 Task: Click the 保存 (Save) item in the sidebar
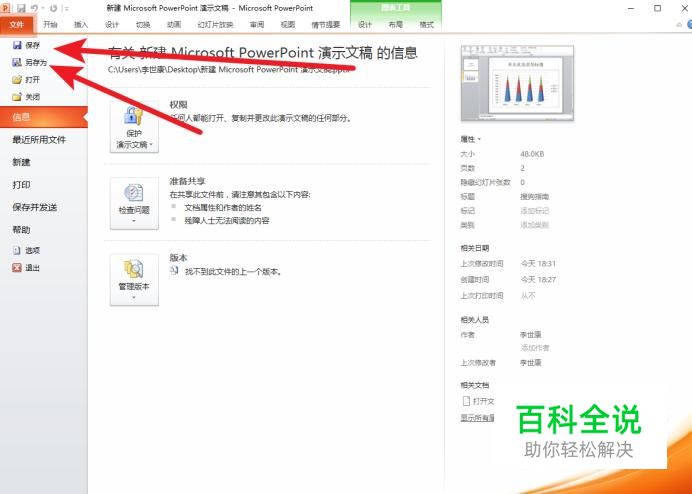26,45
